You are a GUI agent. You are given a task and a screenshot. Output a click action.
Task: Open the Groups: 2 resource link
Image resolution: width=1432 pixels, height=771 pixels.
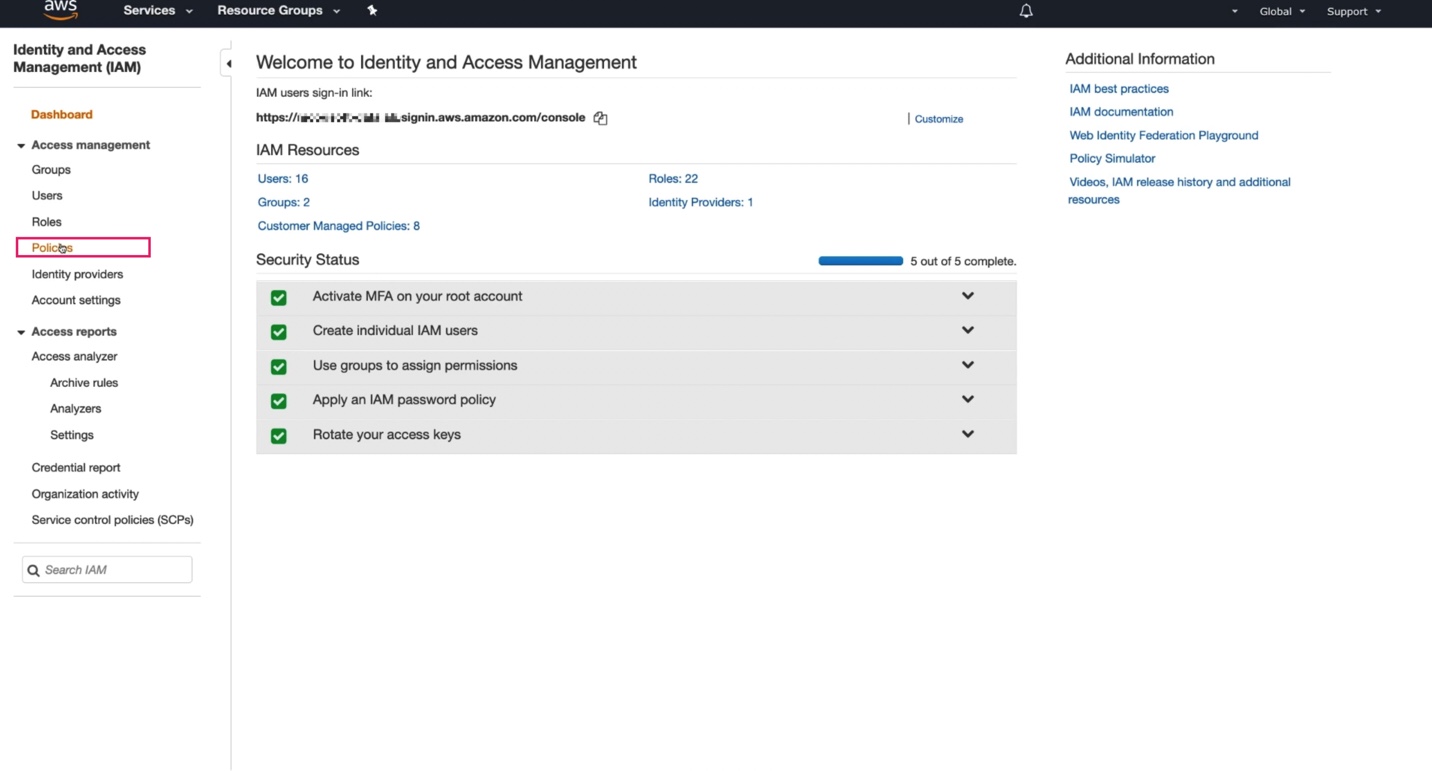tap(284, 202)
